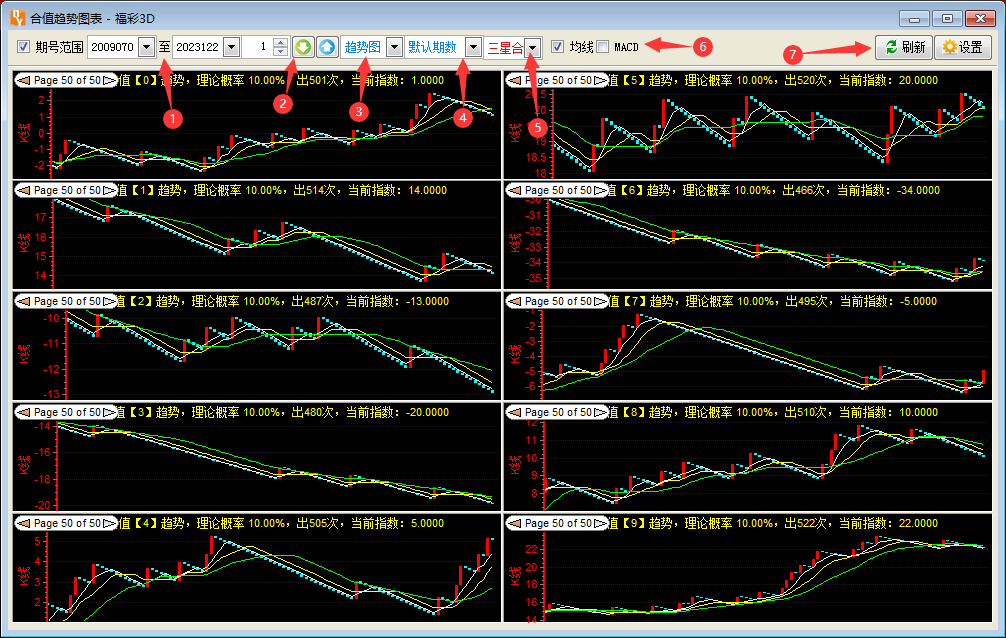Increase the spinner value with up arrow
Screen dimensions: 1006x638
(280, 43)
